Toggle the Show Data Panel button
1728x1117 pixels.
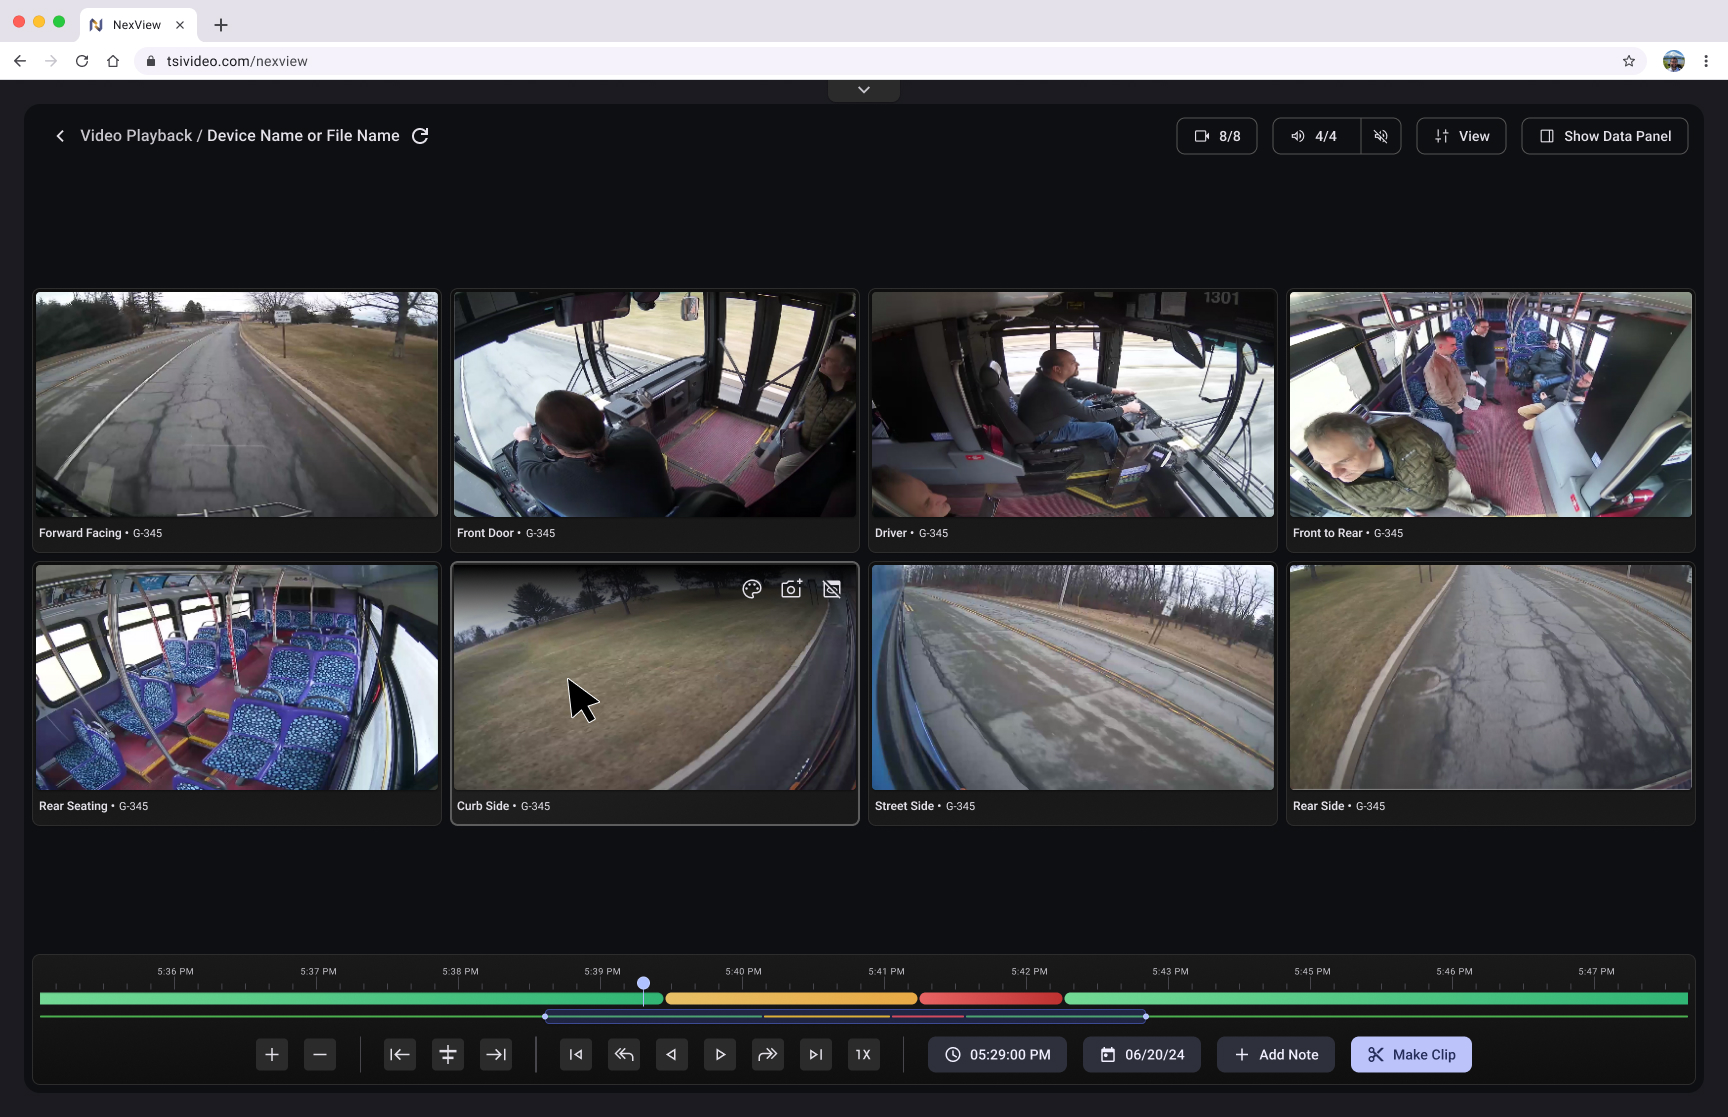click(1604, 136)
